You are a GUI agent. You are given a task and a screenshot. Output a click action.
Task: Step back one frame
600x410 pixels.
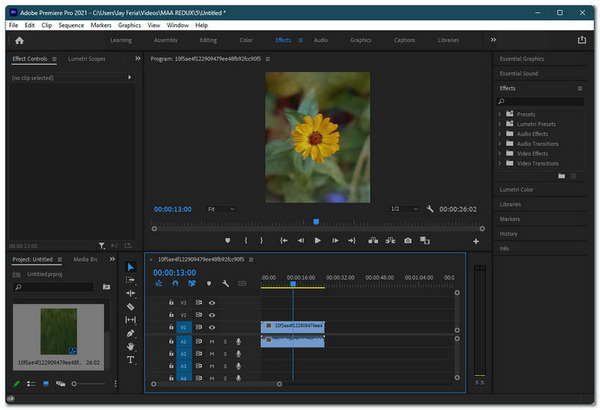tap(301, 240)
